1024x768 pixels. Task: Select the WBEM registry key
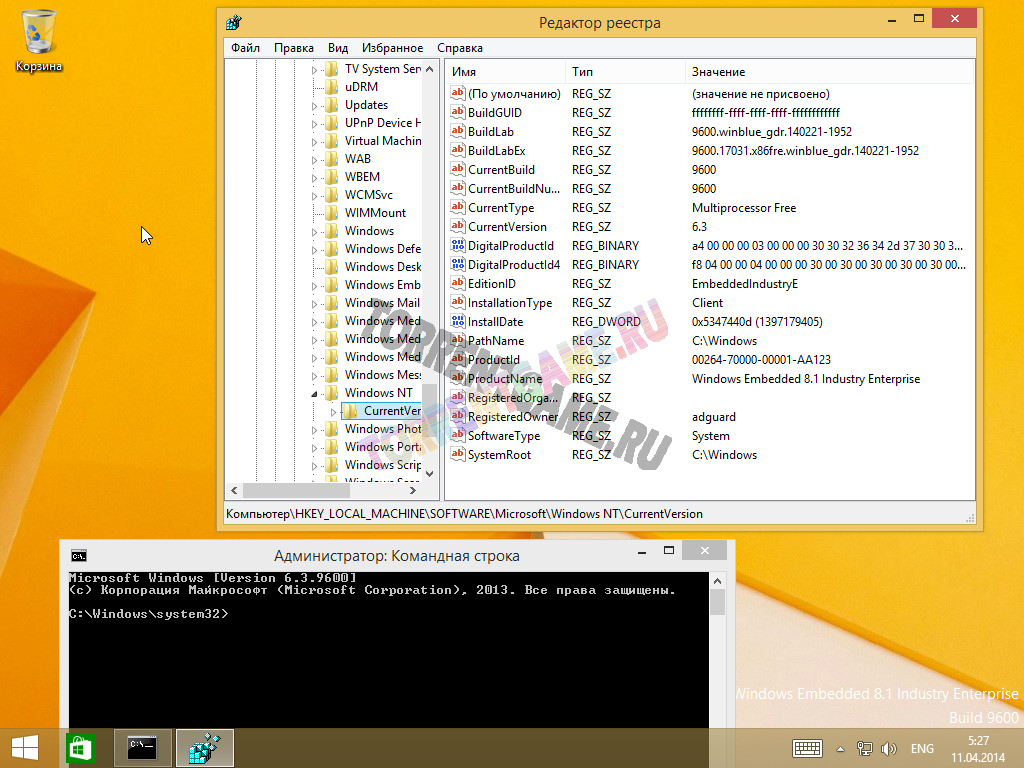tap(362, 177)
